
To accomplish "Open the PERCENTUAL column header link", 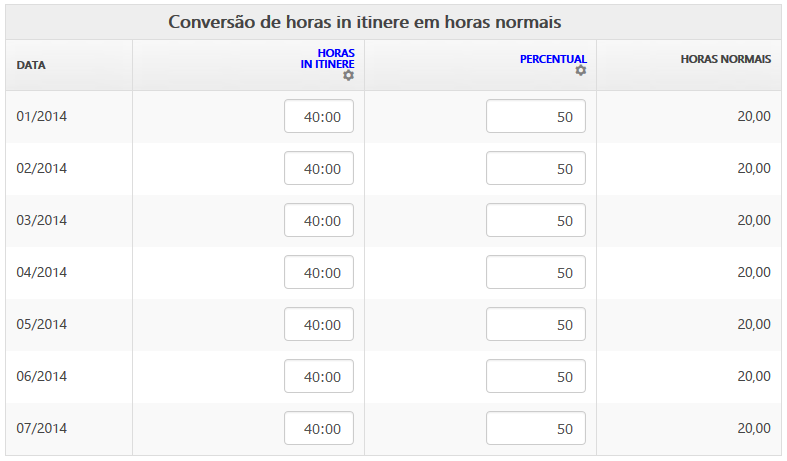I will [x=553, y=59].
